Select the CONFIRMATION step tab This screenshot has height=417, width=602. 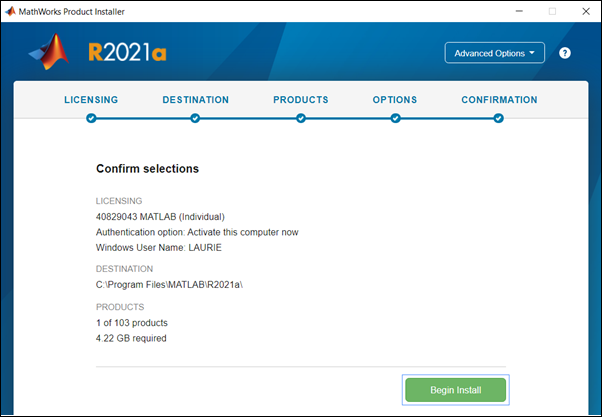(x=499, y=100)
